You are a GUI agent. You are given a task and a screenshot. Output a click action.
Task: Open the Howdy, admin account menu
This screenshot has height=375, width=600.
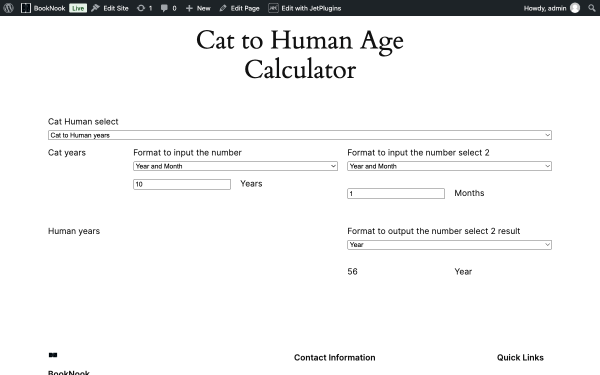[x=552, y=8]
